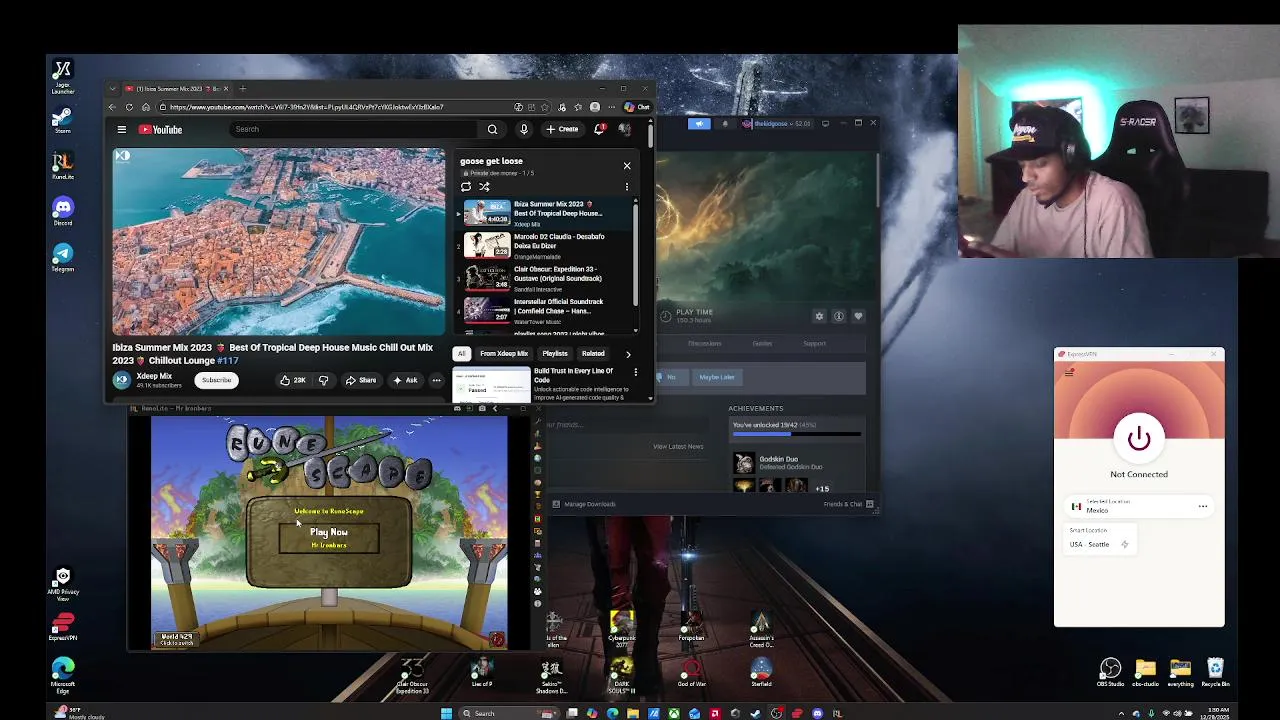The image size is (1280, 720).
Task: Share the Ibiza Summer Mix video
Action: pyautogui.click(x=361, y=380)
